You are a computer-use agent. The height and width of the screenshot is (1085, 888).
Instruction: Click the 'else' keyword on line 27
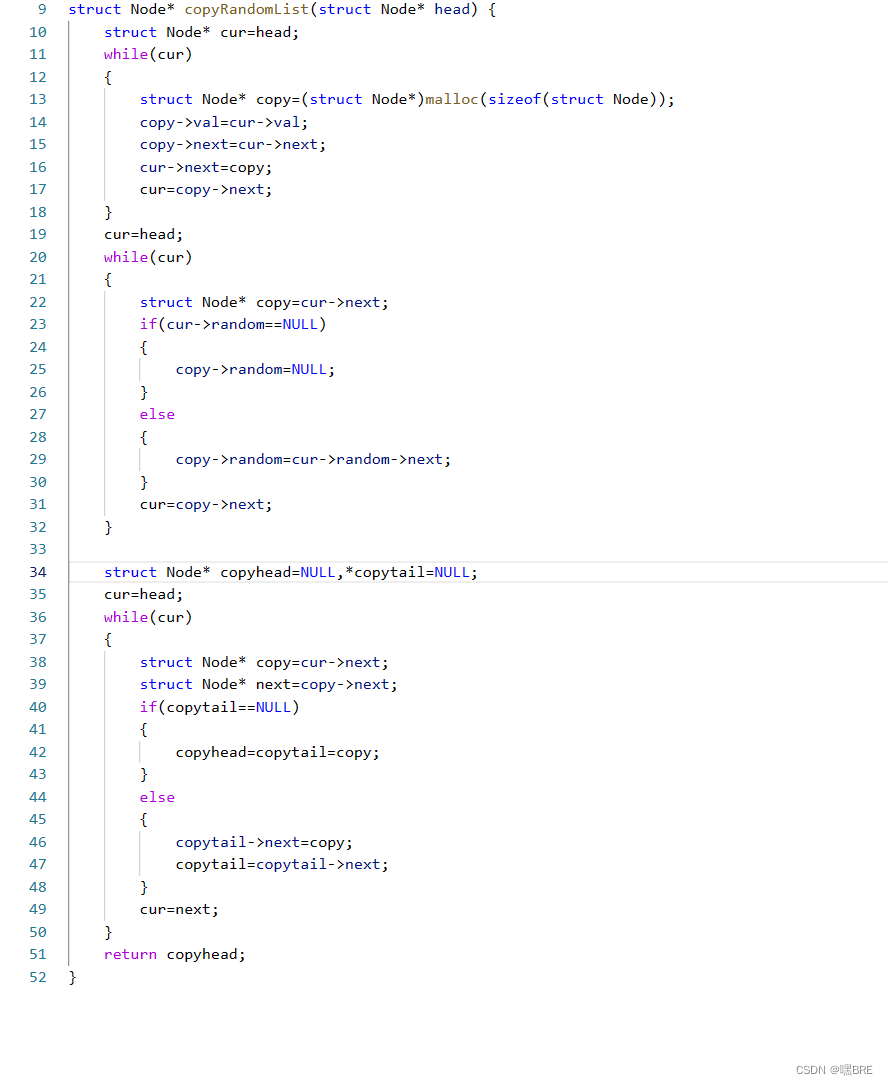point(157,414)
